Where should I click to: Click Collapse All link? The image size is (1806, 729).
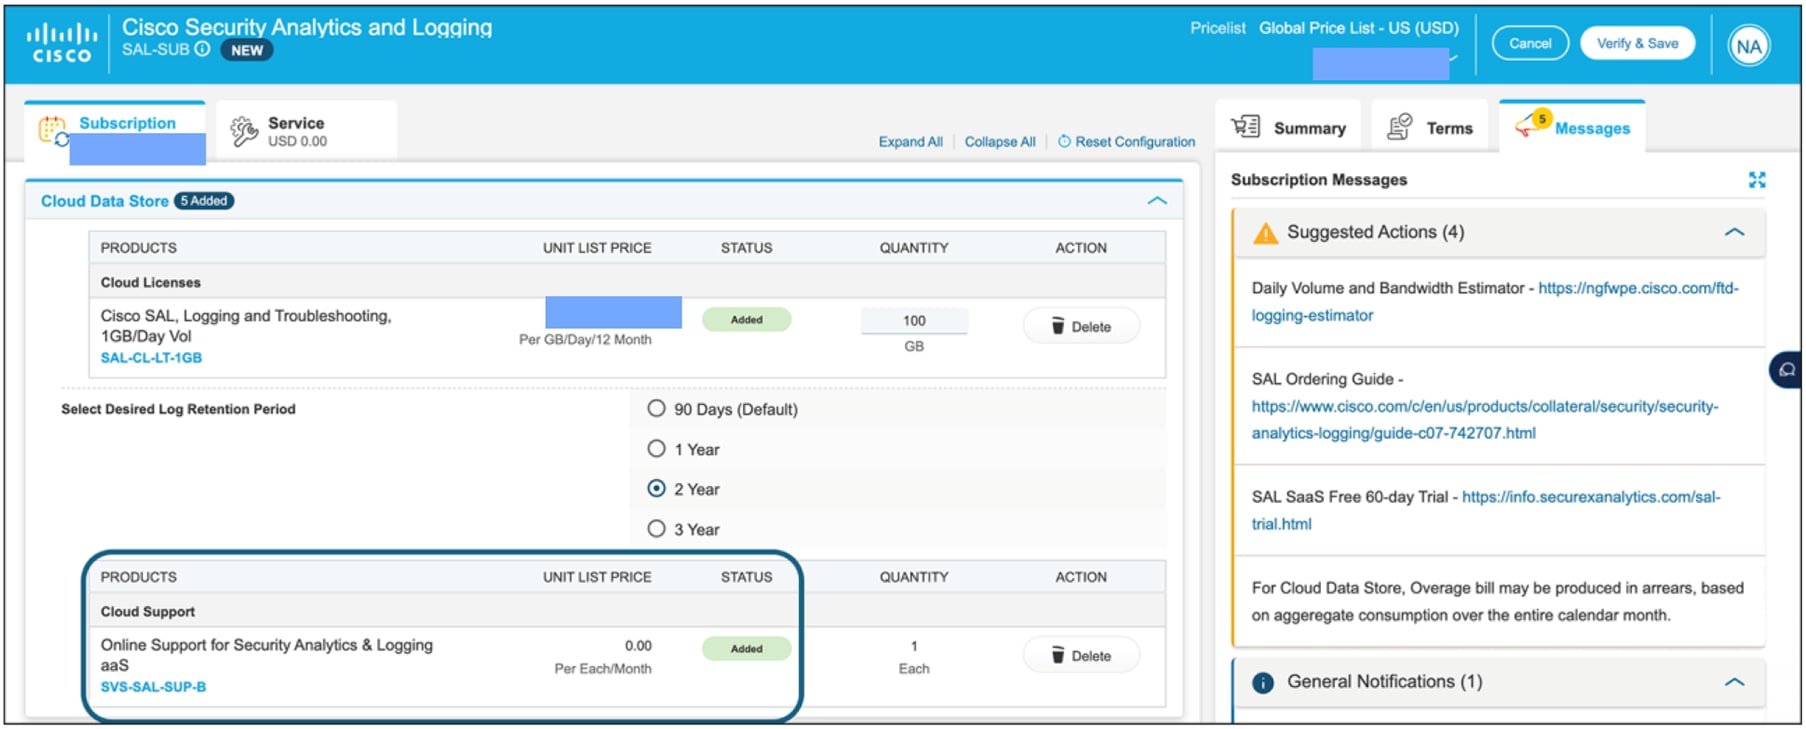pos(1000,142)
